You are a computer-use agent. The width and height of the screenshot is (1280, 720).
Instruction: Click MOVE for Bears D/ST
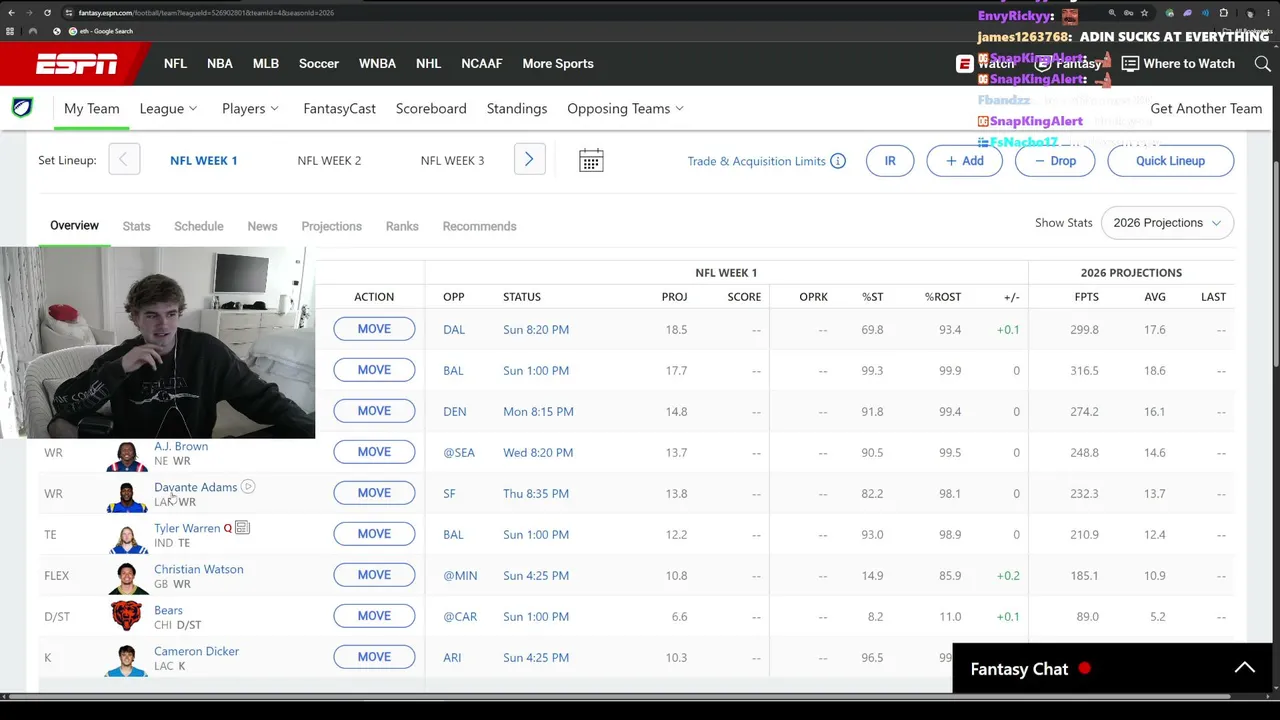[x=374, y=616]
